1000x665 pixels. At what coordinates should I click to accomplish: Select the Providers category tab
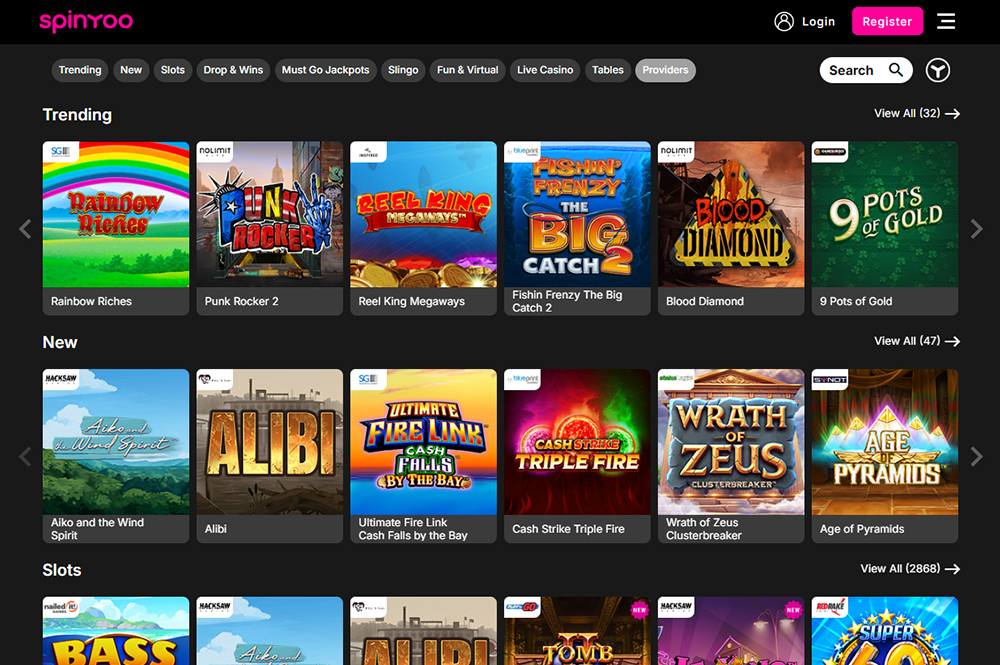[x=665, y=70]
